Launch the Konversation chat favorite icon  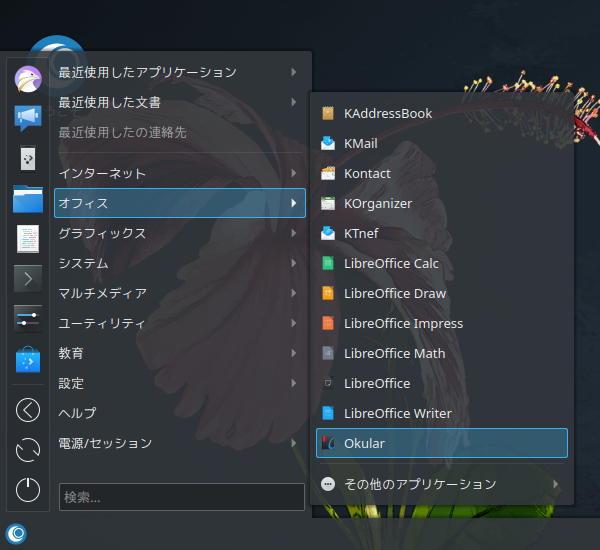click(x=28, y=118)
